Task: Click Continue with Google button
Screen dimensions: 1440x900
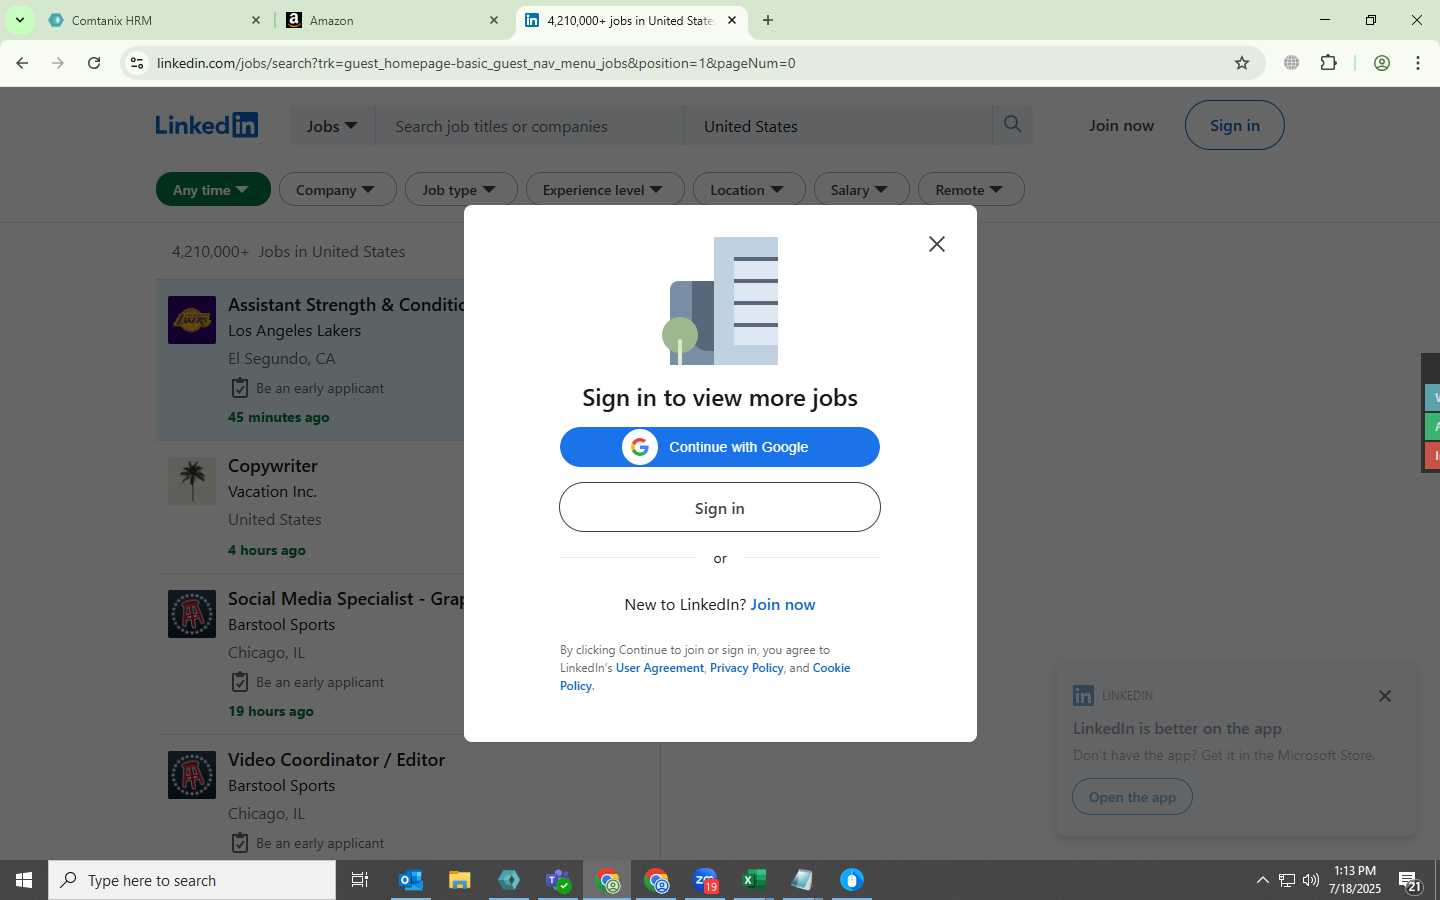Action: tap(720, 447)
